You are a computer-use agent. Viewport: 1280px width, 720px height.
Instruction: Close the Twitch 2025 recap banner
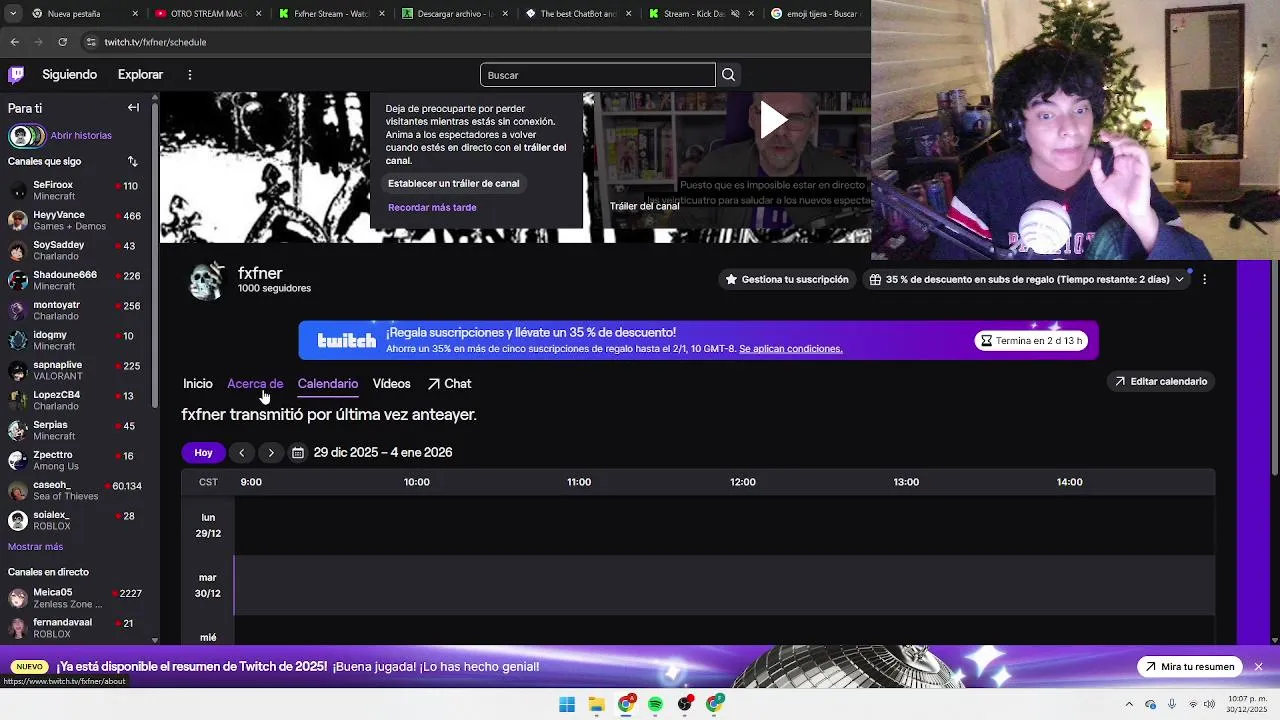1258,667
